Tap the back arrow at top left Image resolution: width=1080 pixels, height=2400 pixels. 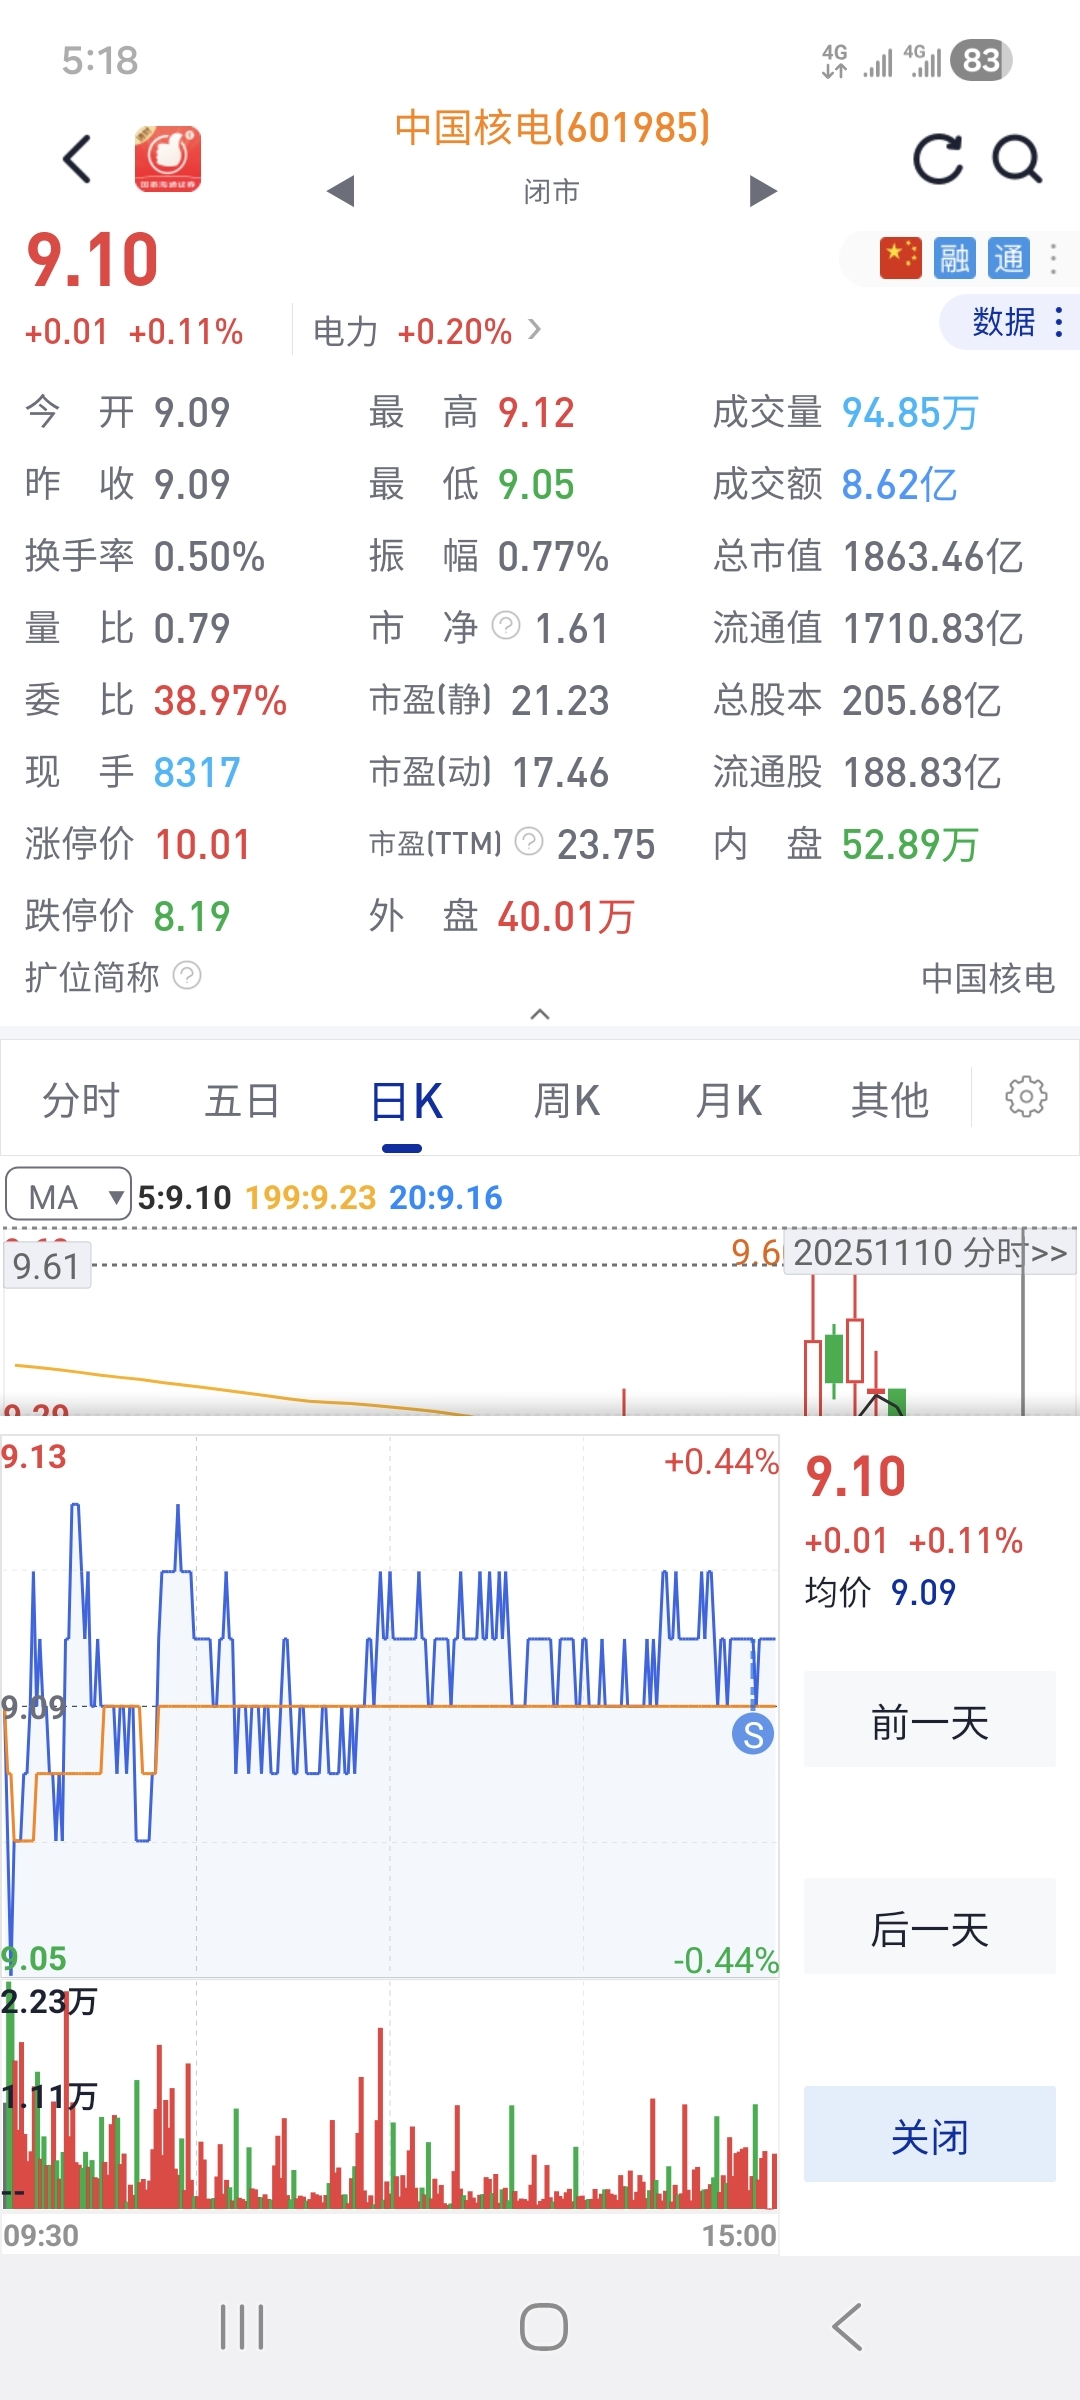coord(77,159)
